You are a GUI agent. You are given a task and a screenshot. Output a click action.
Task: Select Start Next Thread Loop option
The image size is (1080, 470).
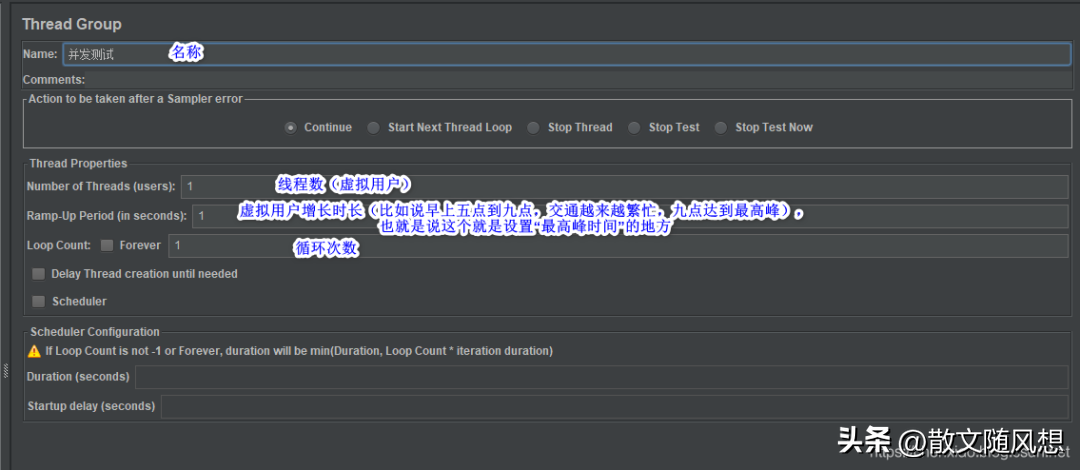pyautogui.click(x=373, y=128)
